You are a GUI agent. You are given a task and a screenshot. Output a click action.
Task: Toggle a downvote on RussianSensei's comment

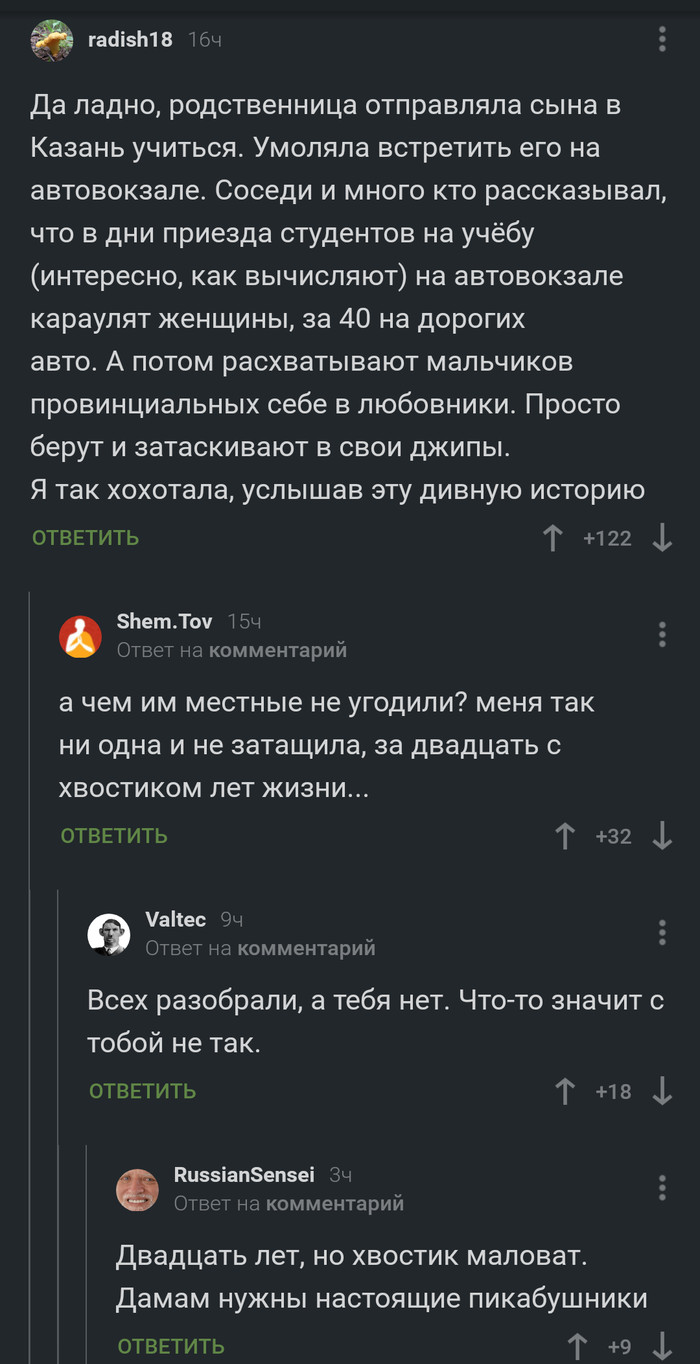click(x=661, y=1345)
